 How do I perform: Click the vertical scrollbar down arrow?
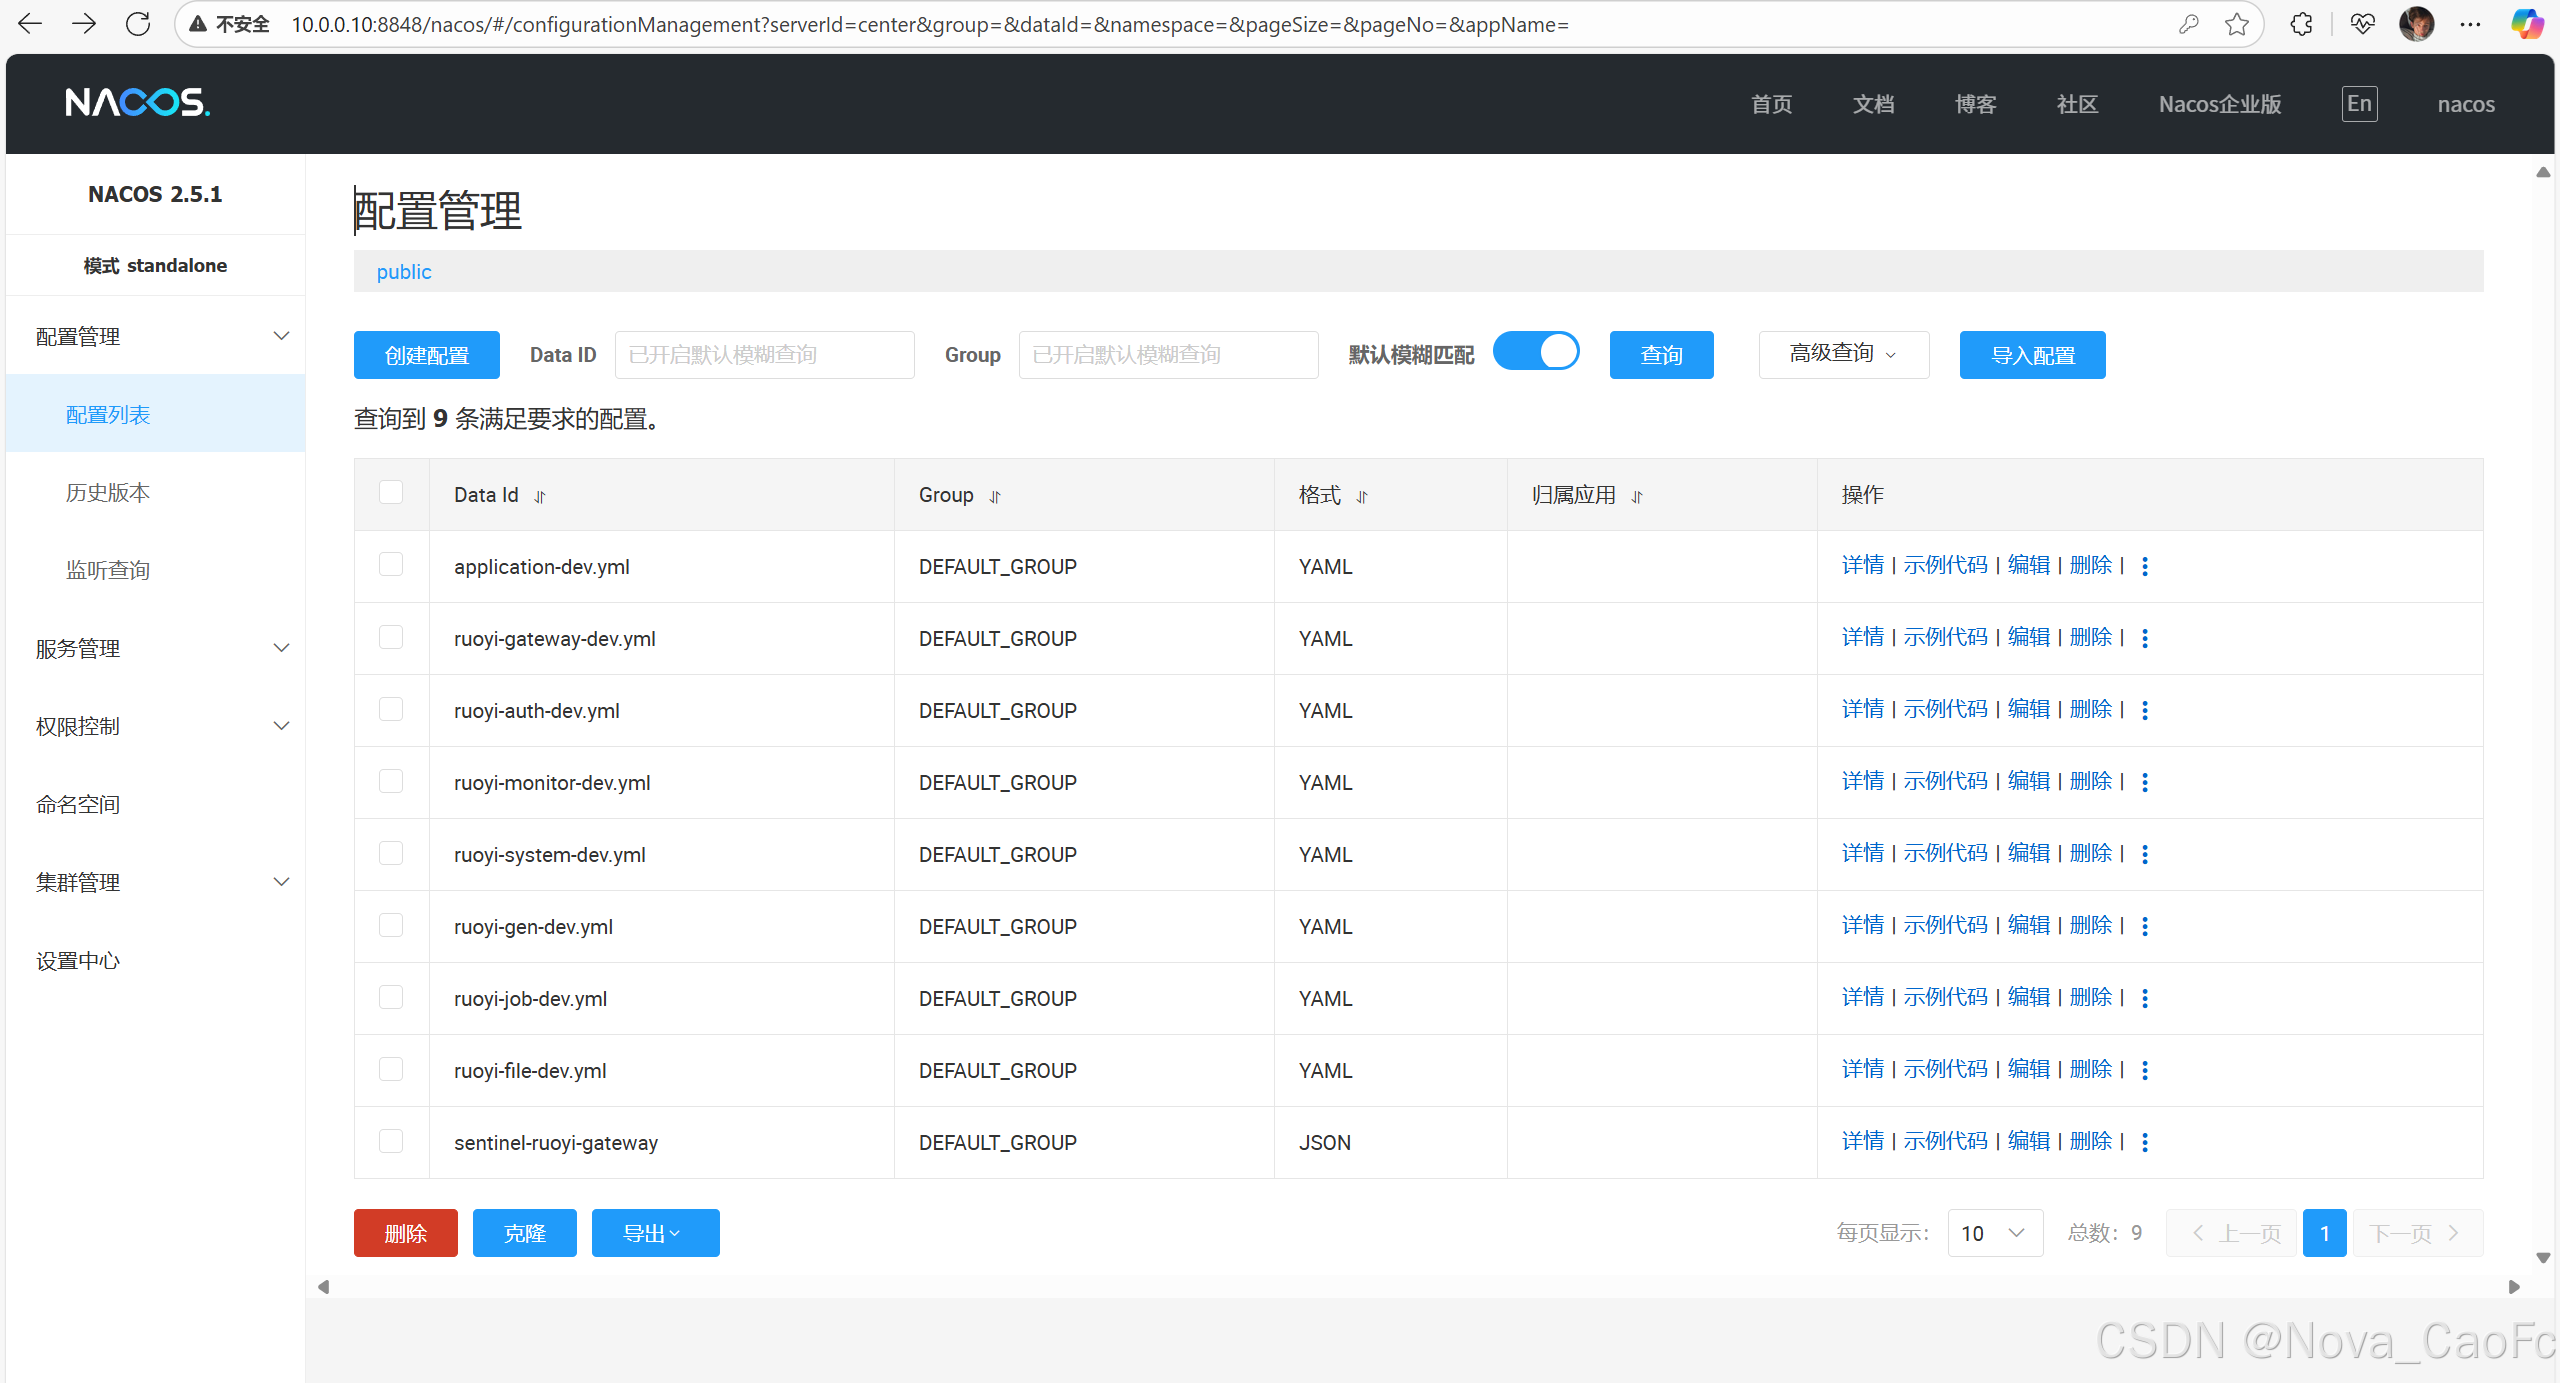point(2543,1258)
